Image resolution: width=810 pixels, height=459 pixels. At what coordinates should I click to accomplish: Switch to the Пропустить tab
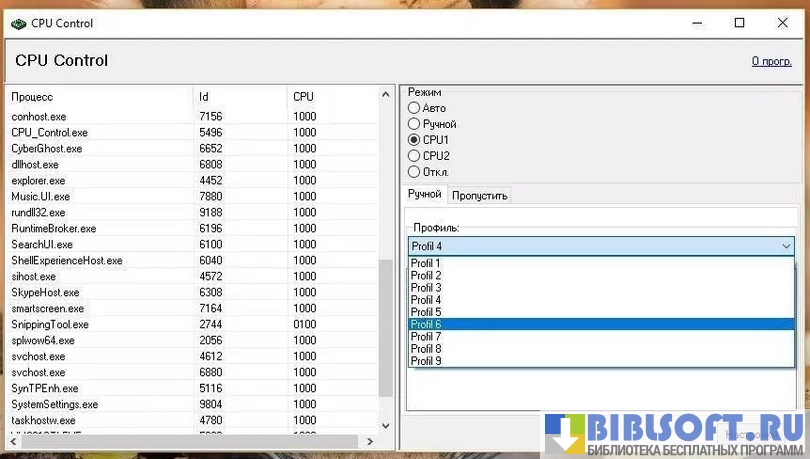pos(480,195)
